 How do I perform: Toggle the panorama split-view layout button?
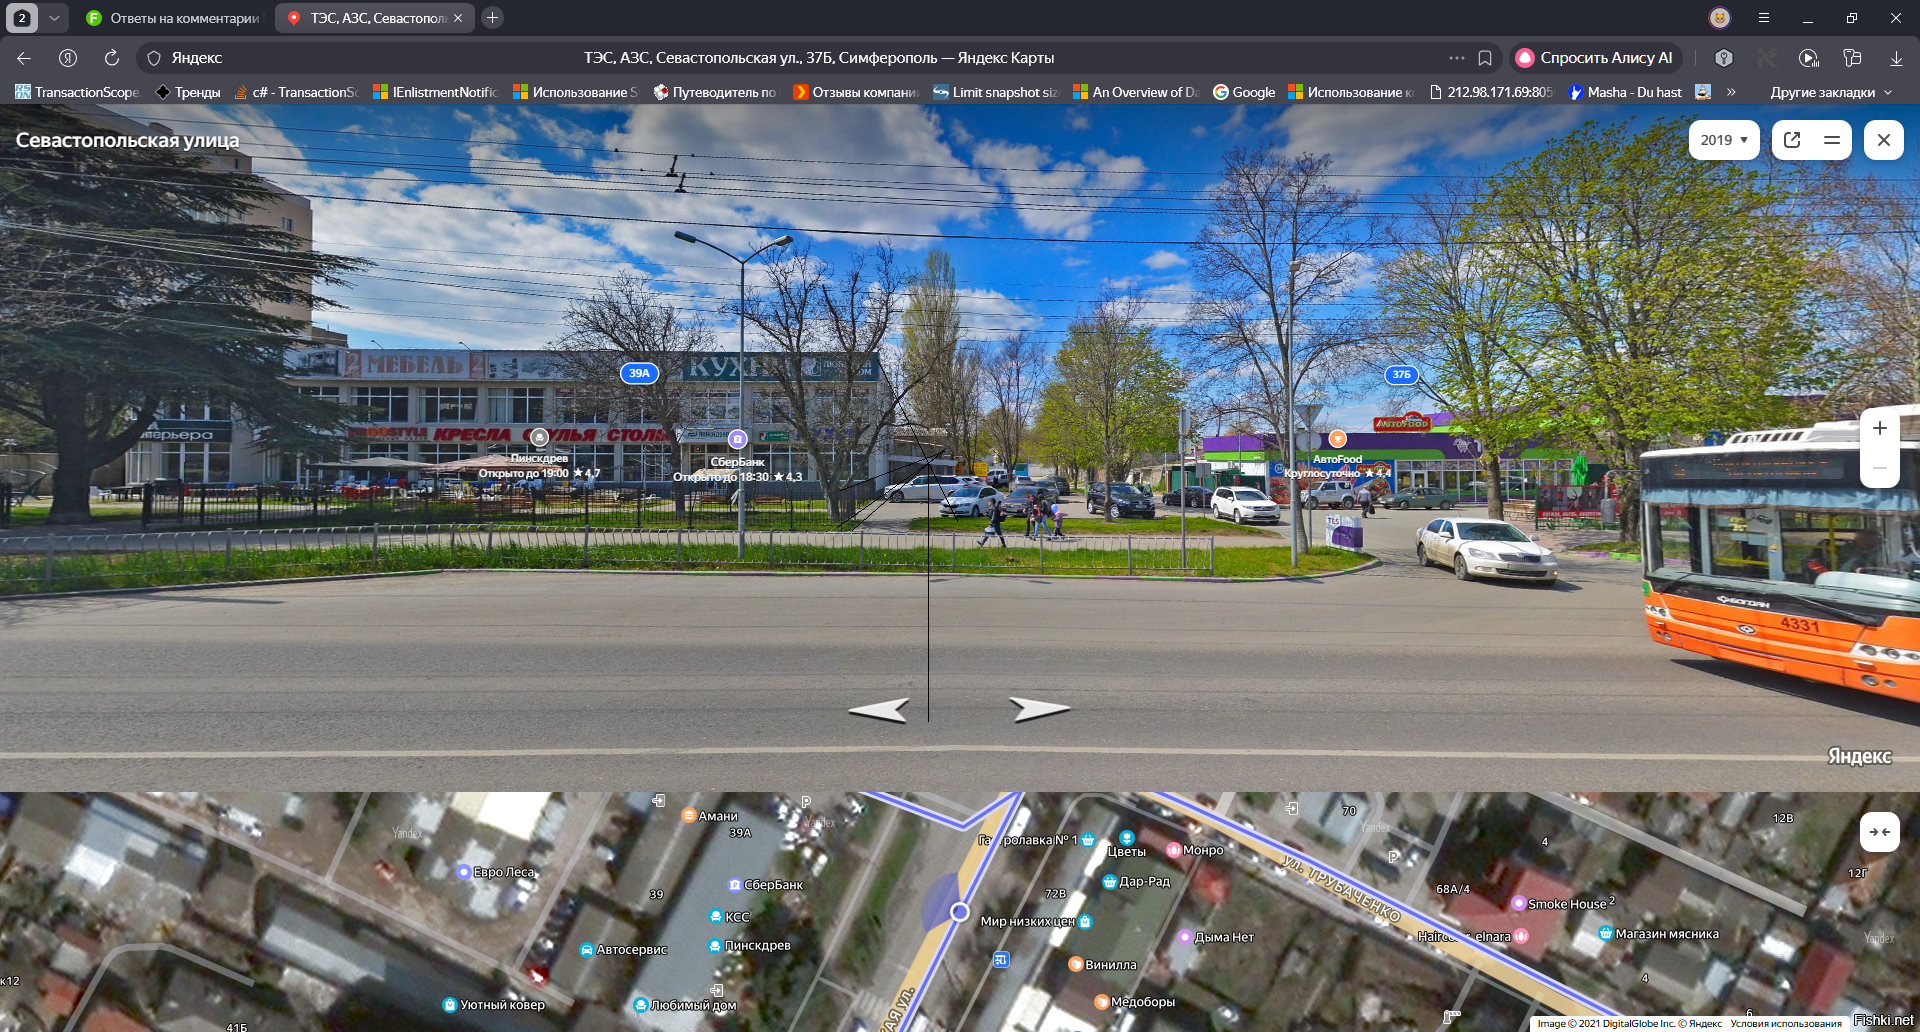pyautogui.click(x=1832, y=140)
